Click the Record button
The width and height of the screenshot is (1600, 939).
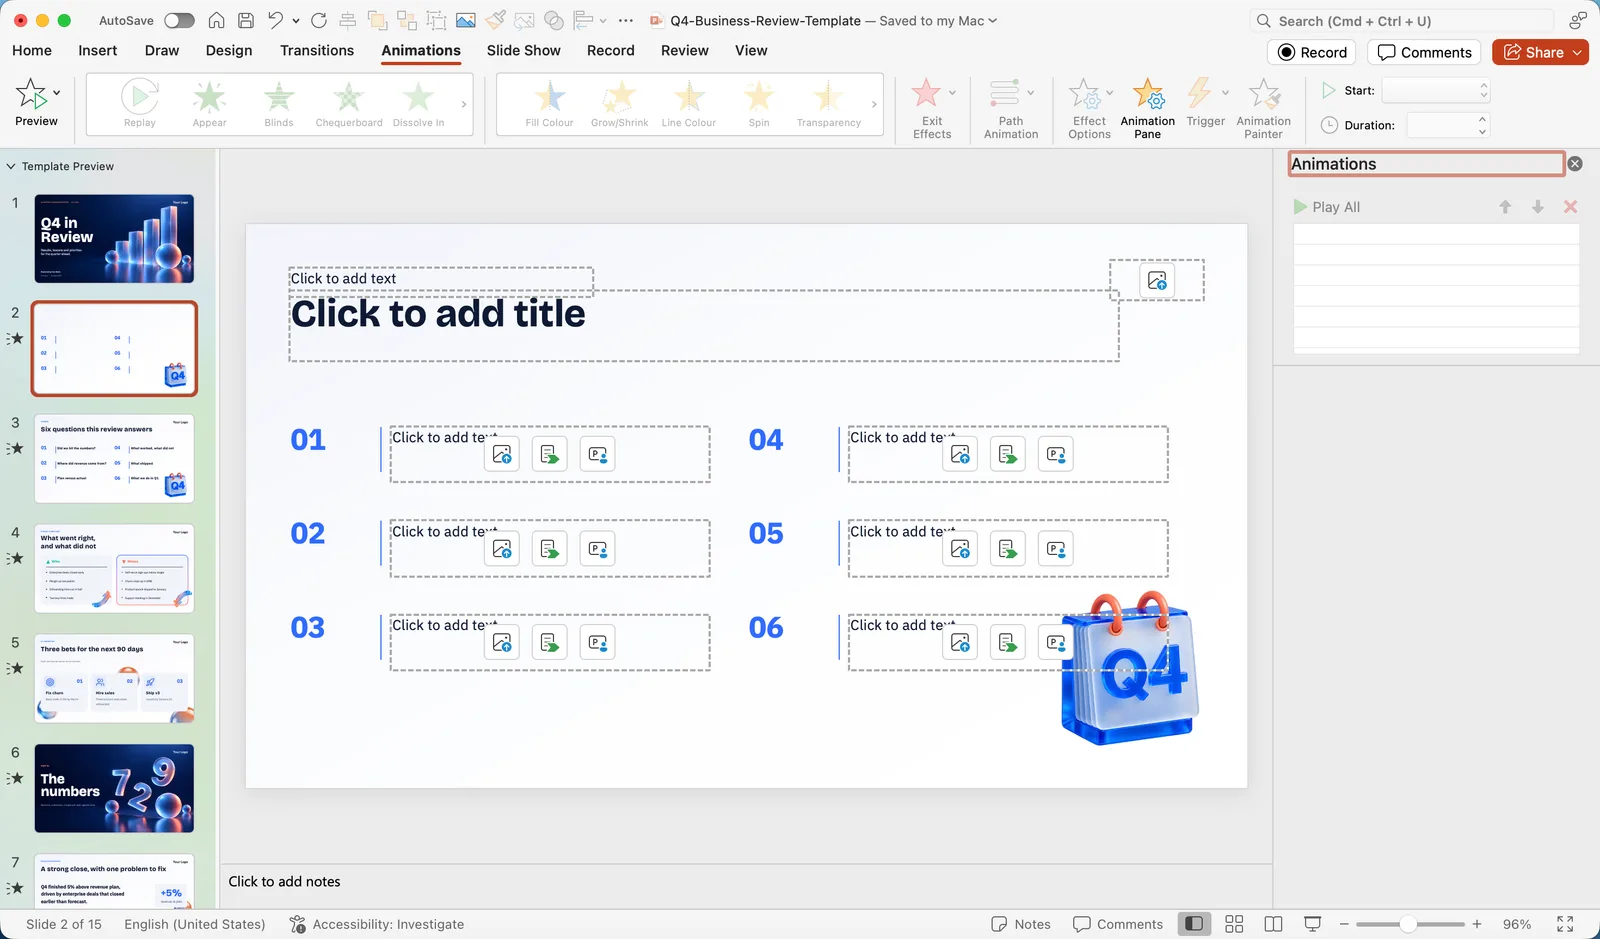click(1312, 52)
